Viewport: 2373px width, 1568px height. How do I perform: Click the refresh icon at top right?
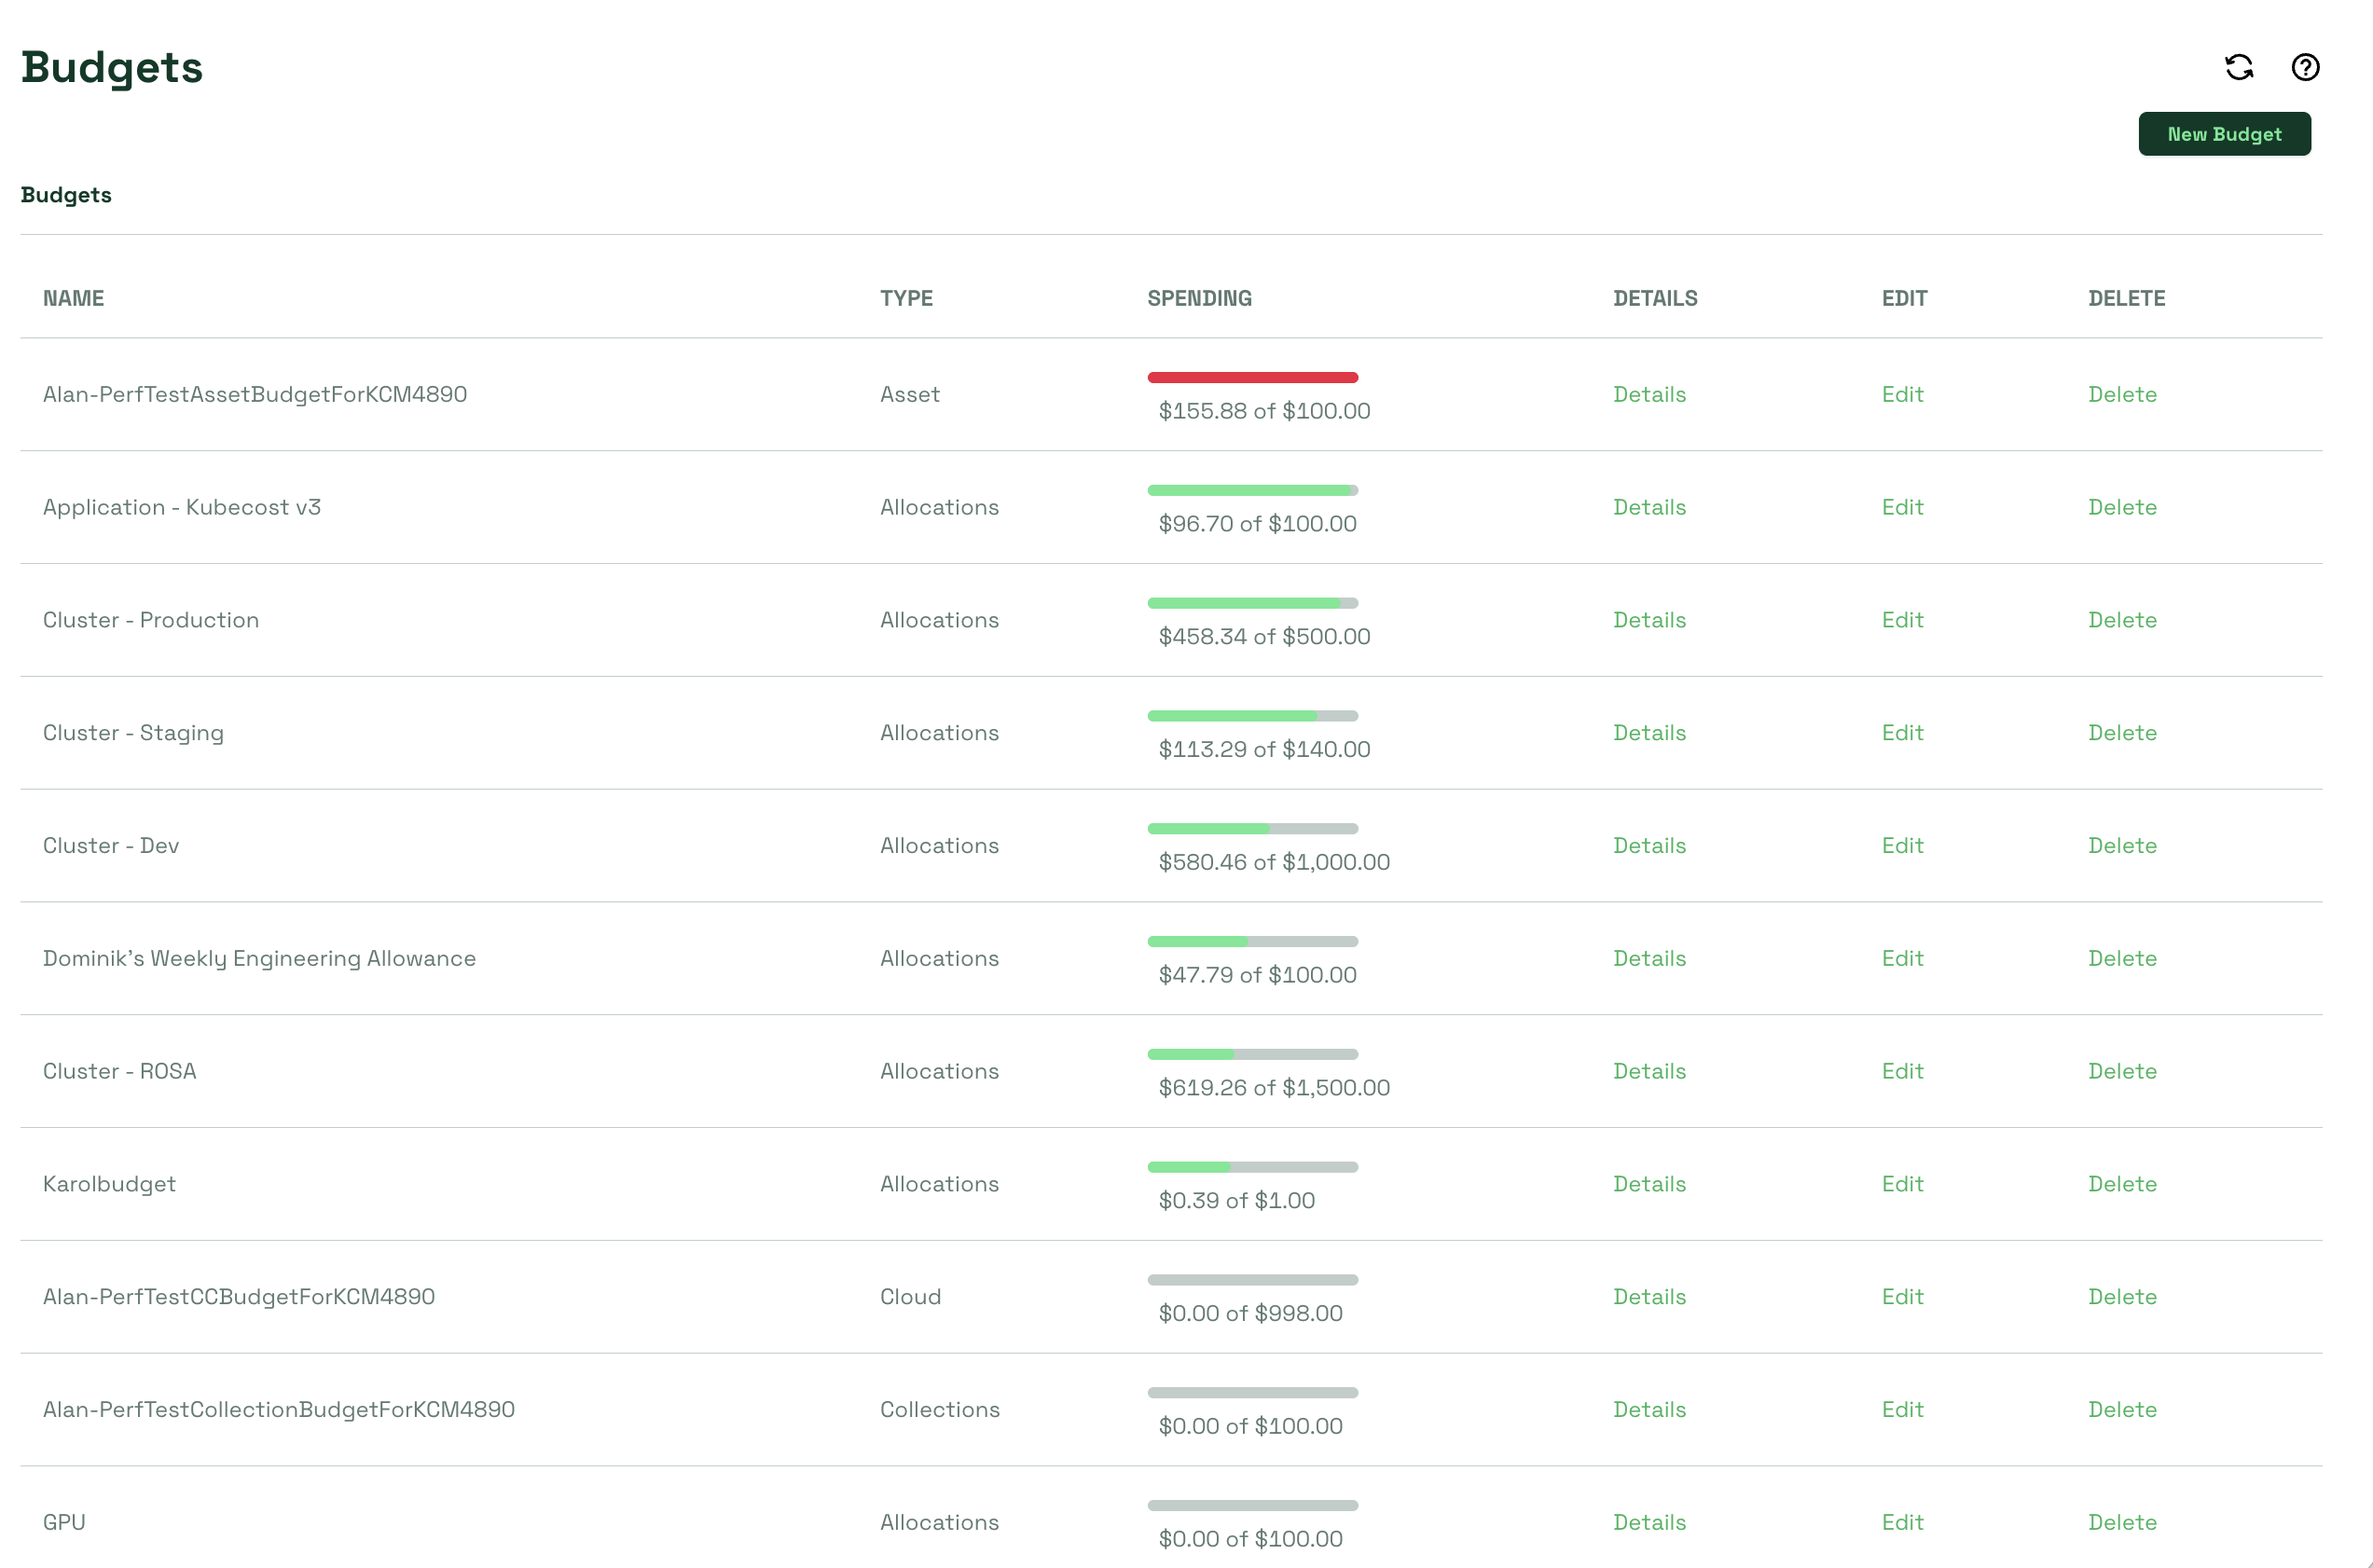(x=2238, y=67)
